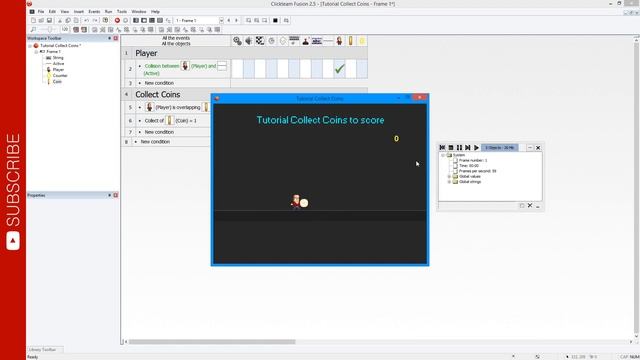This screenshot has width=640, height=360.
Task: Click the Stop black square toolbar icon
Action: (x=275, y=20)
